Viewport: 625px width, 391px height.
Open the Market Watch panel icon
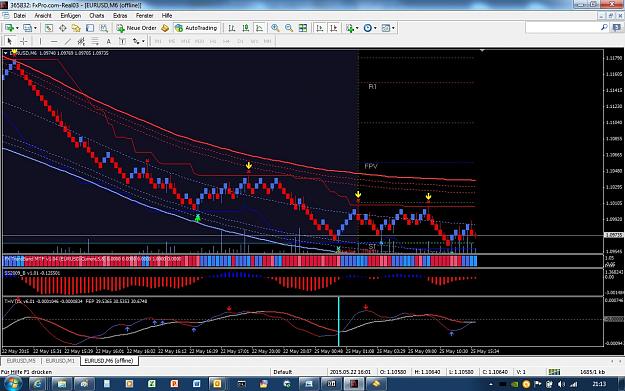(x=49, y=28)
